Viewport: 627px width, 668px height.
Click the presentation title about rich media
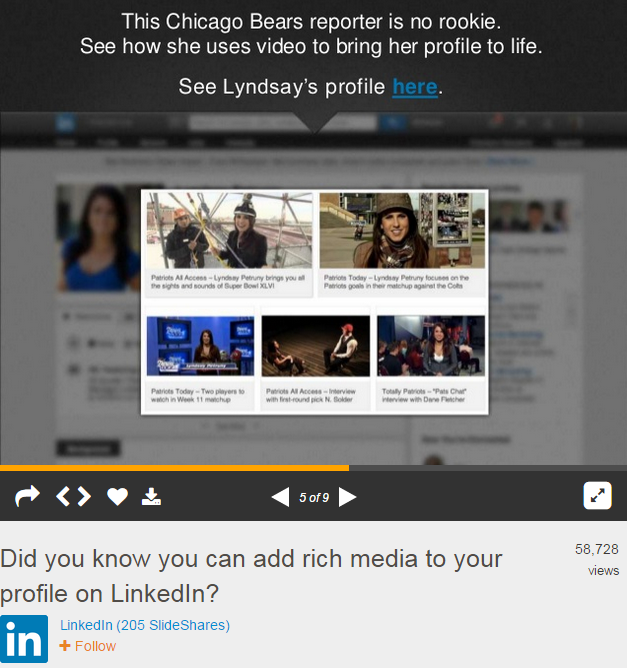(x=251, y=575)
